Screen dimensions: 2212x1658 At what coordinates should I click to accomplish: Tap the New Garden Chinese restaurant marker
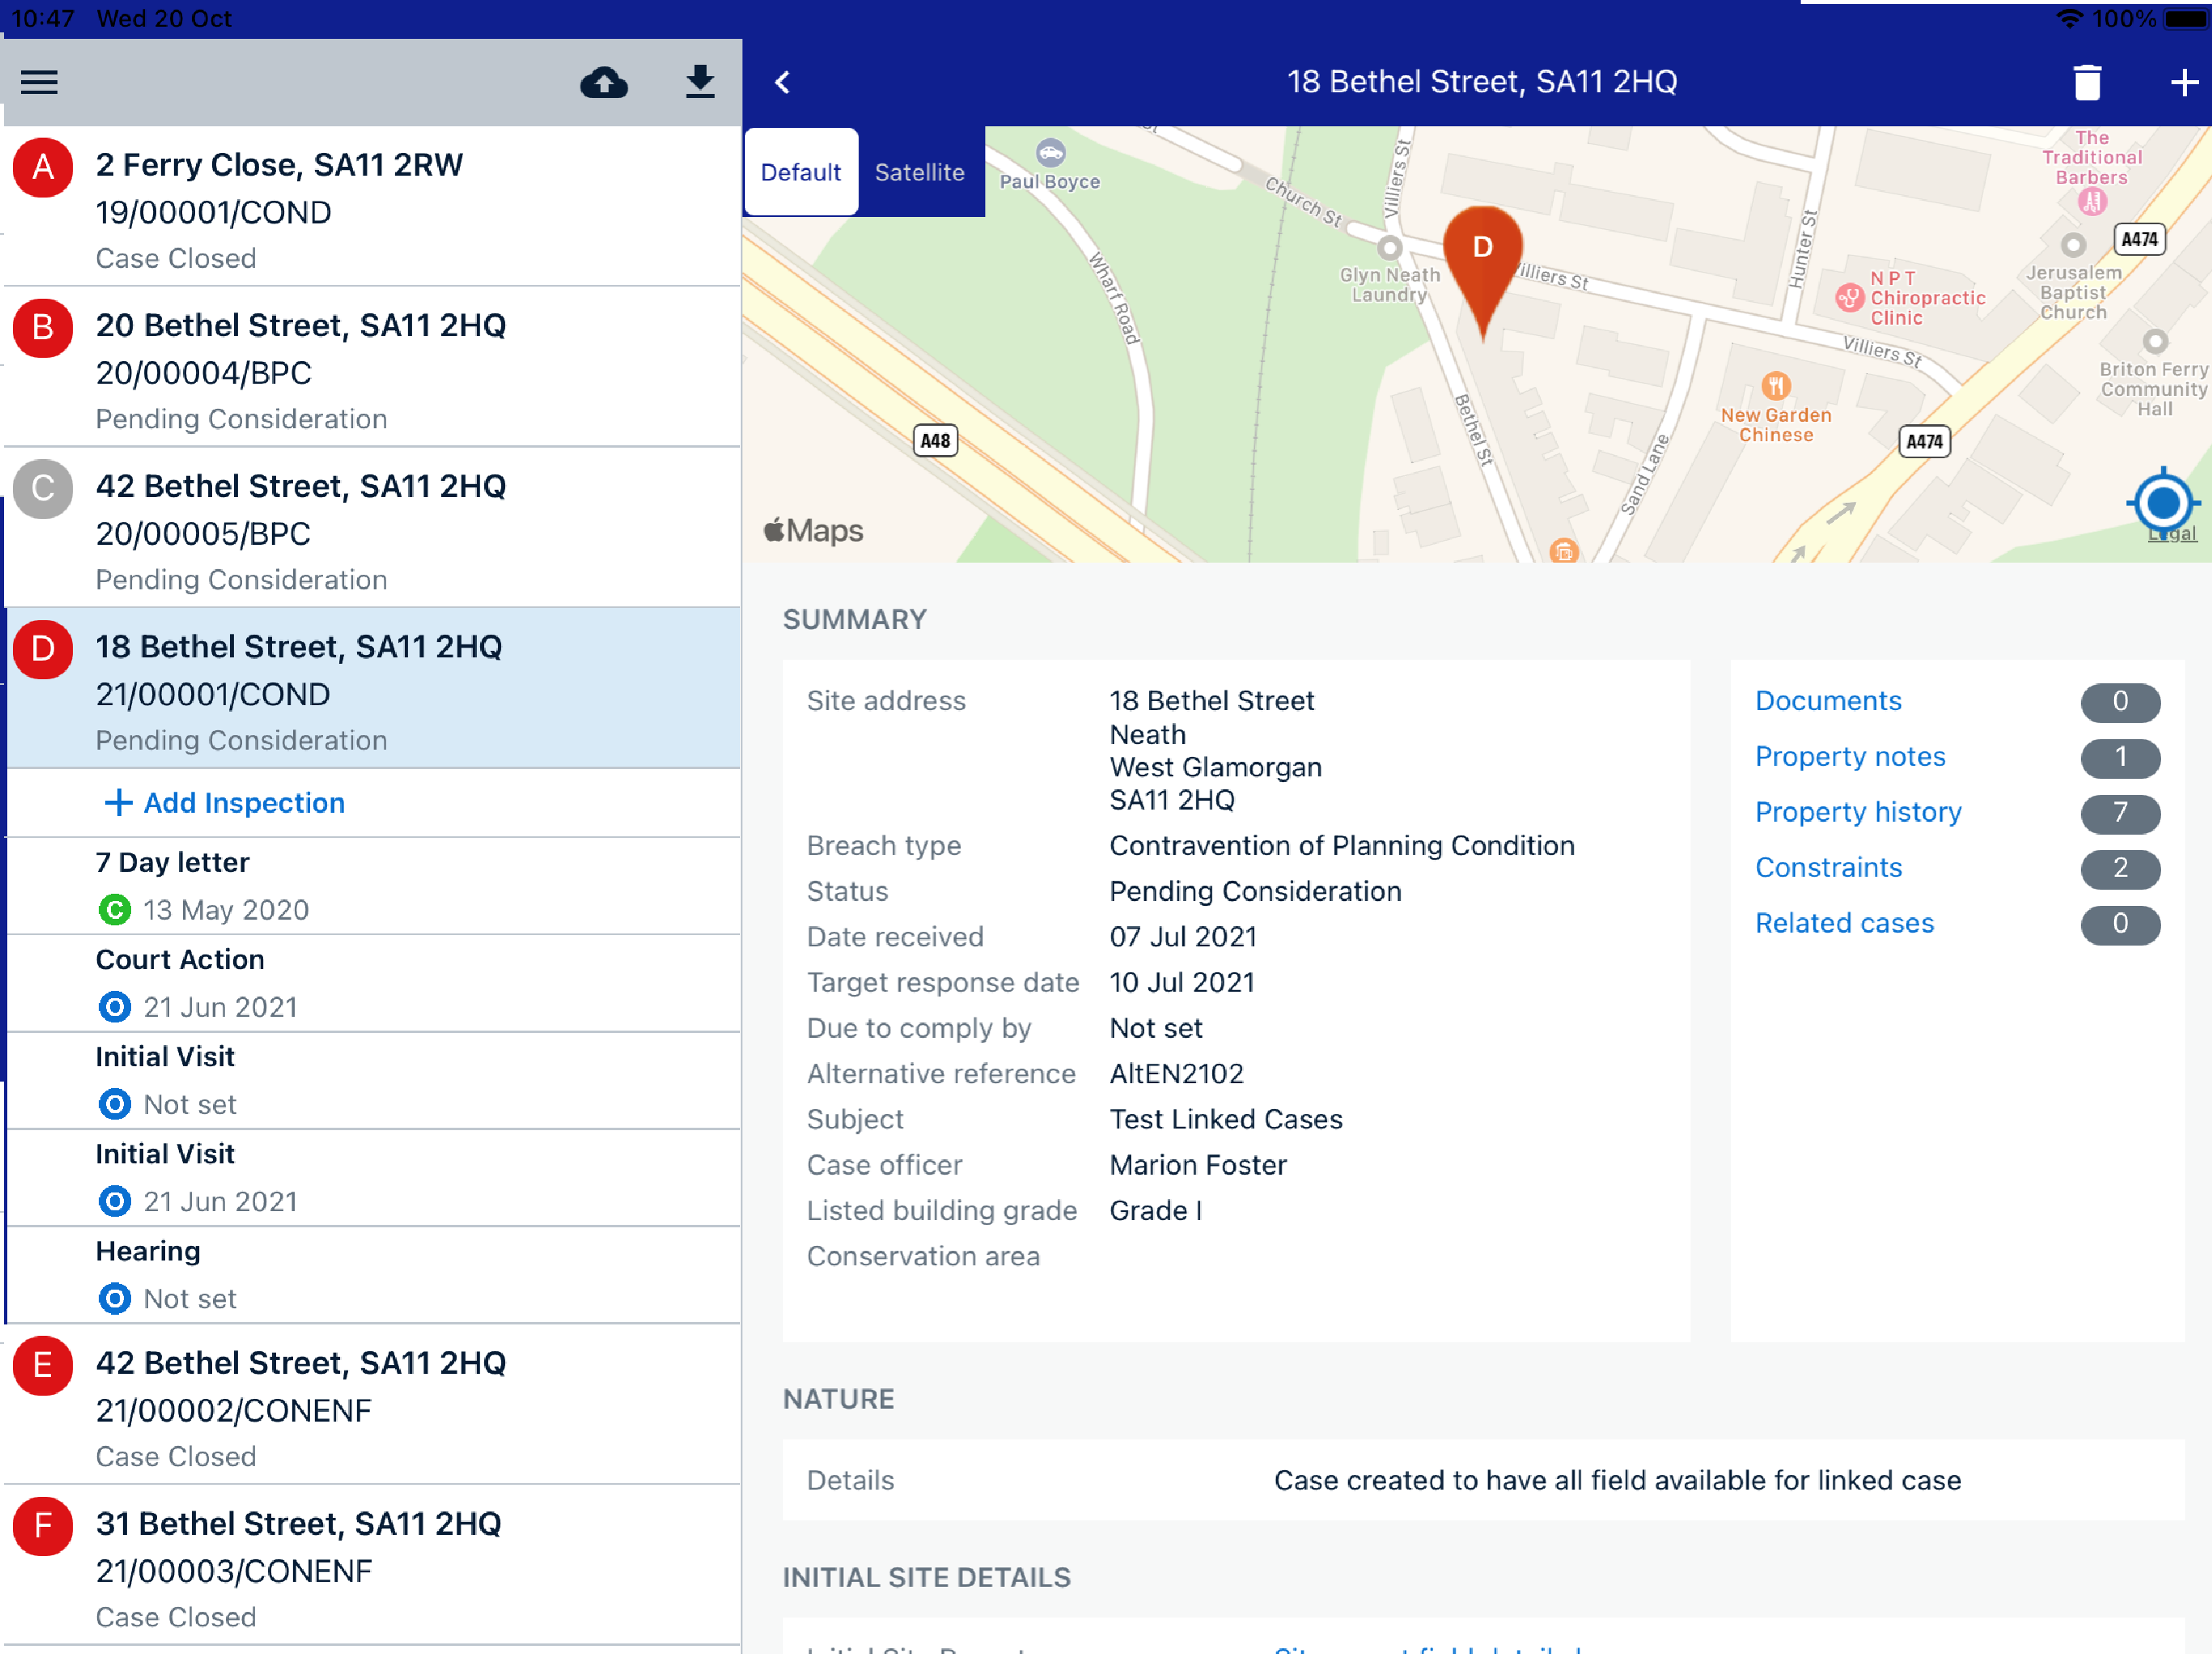[1775, 385]
